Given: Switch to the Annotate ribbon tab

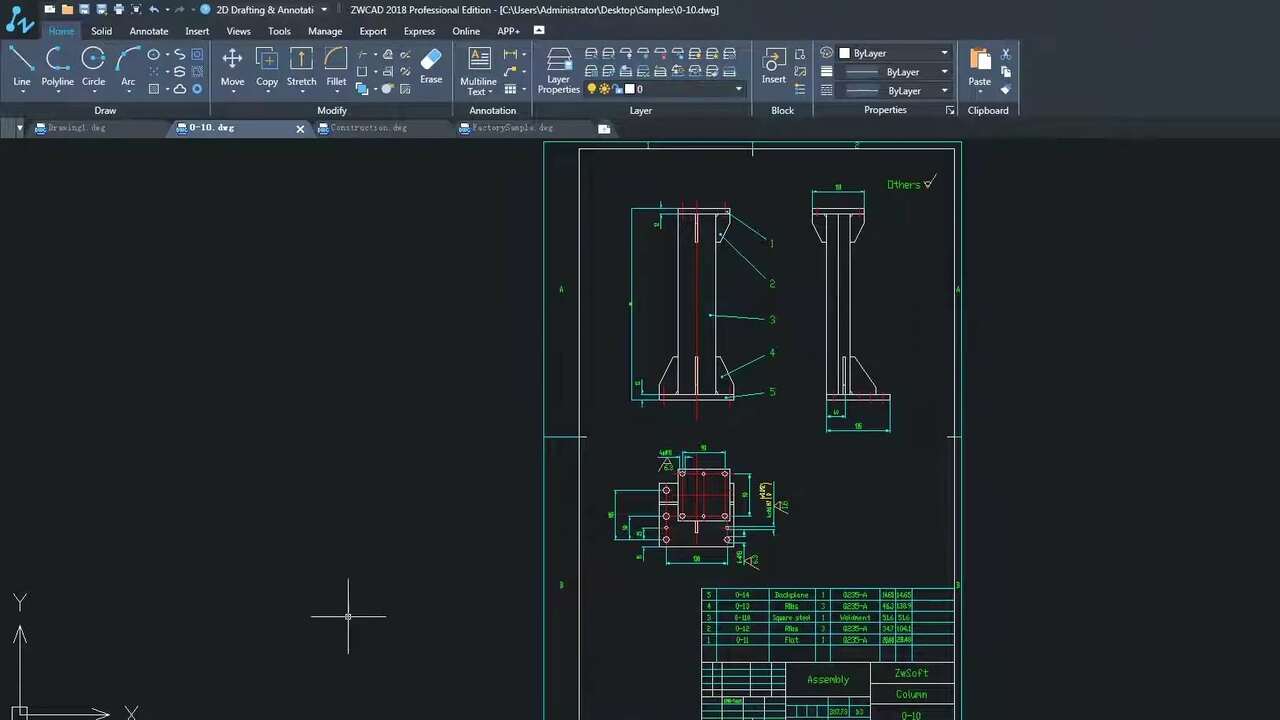Looking at the screenshot, I should click(x=149, y=31).
